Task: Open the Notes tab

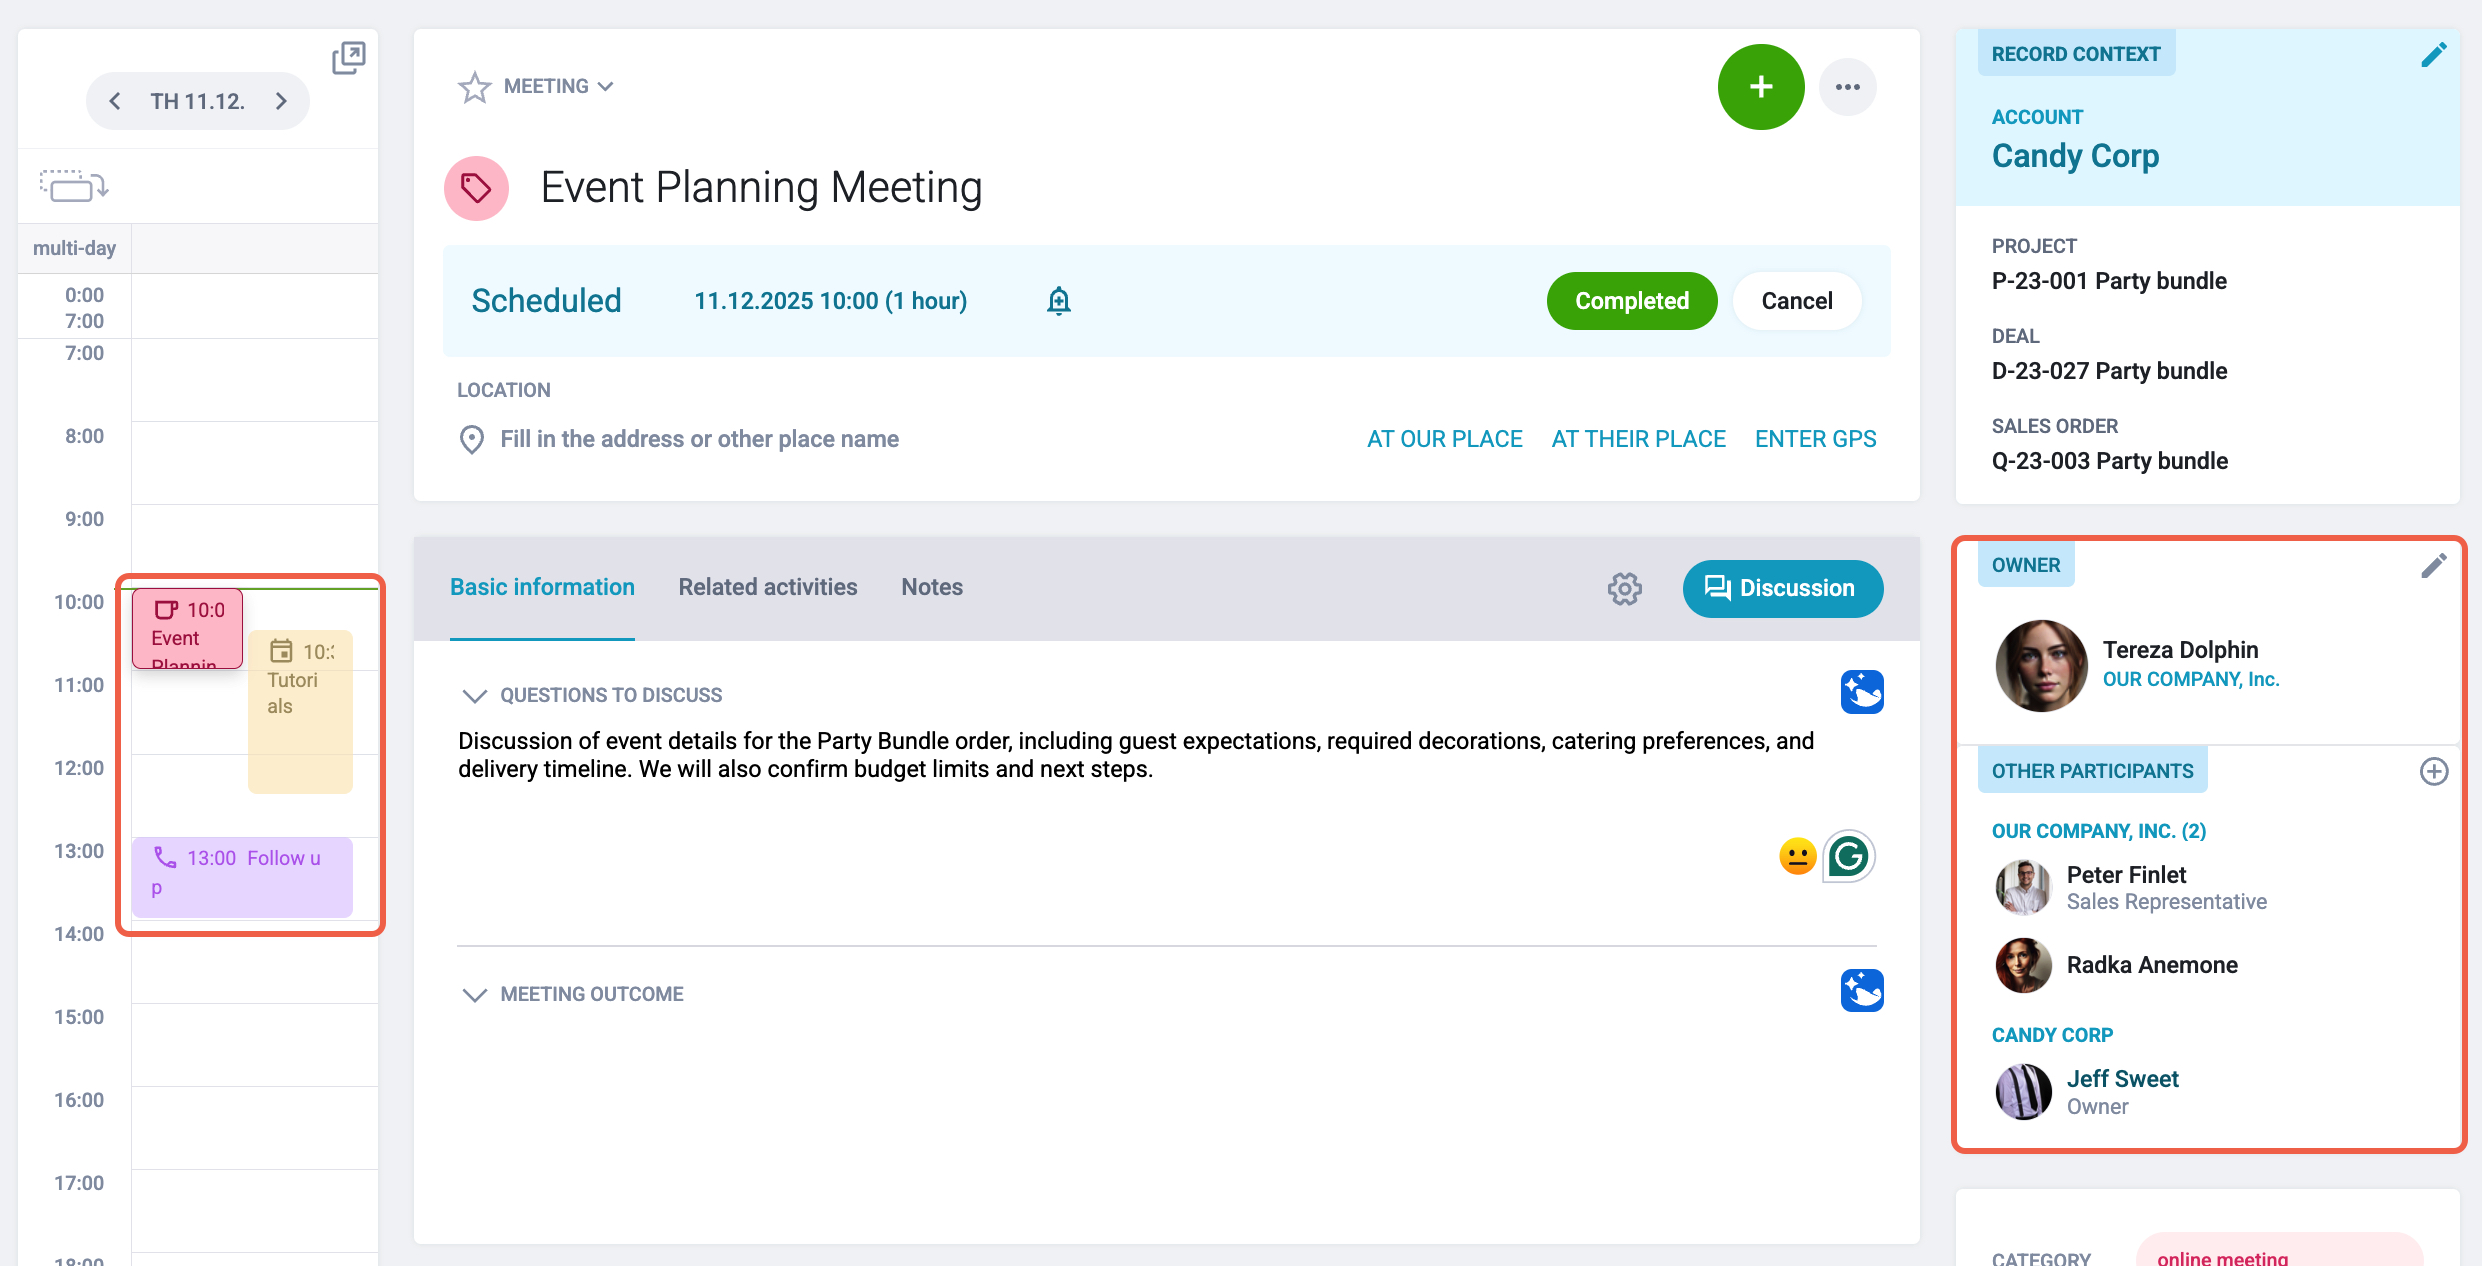Action: click(932, 587)
